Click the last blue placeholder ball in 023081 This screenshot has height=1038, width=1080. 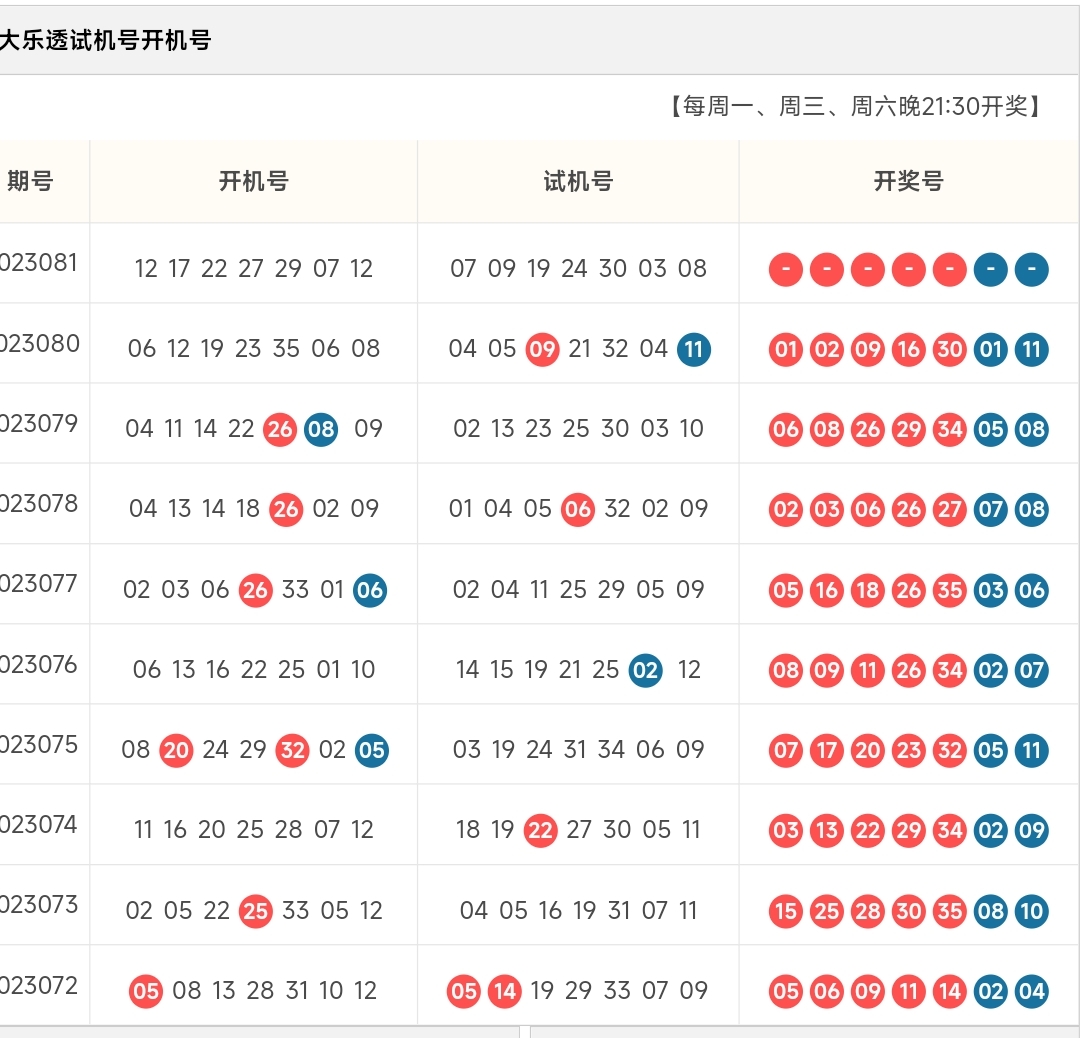pyautogui.click(x=1032, y=269)
